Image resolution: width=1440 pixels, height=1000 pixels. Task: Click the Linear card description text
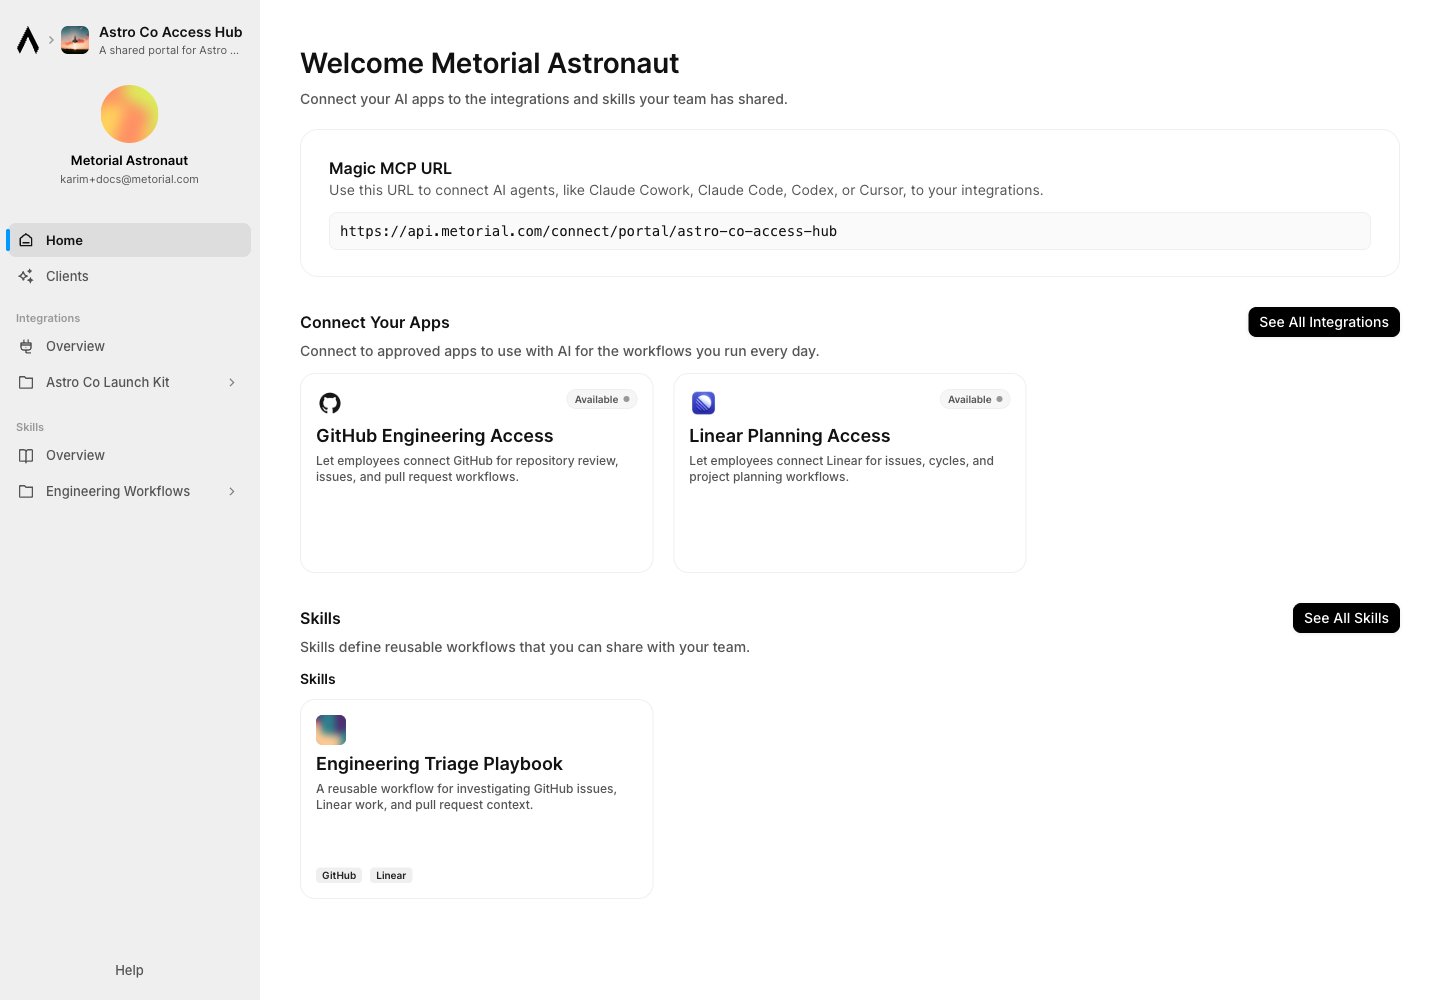coord(841,469)
